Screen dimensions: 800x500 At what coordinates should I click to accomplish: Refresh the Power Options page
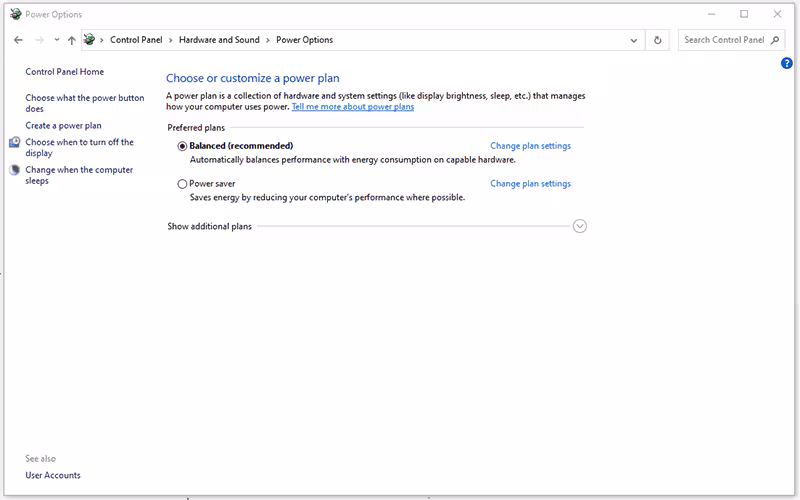[658, 40]
